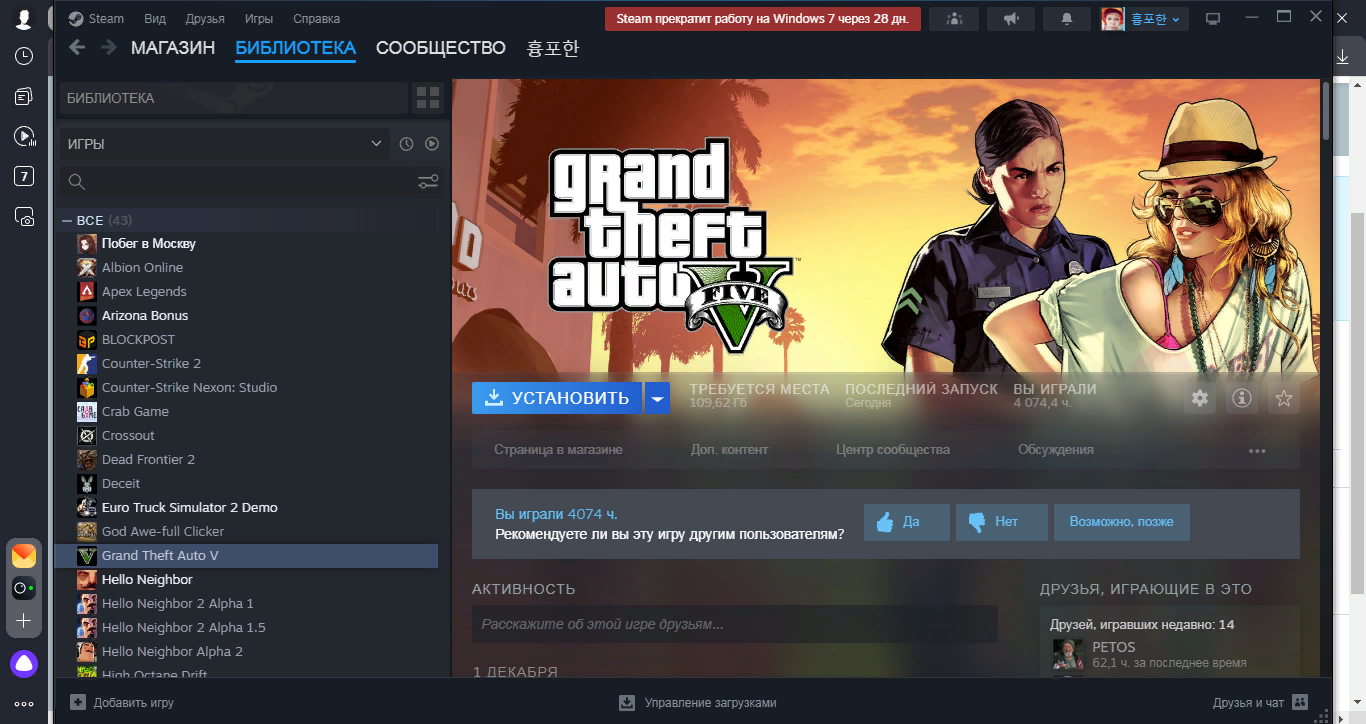Toggle the ready-to-play filter icon
1366x724 pixels.
click(432, 144)
